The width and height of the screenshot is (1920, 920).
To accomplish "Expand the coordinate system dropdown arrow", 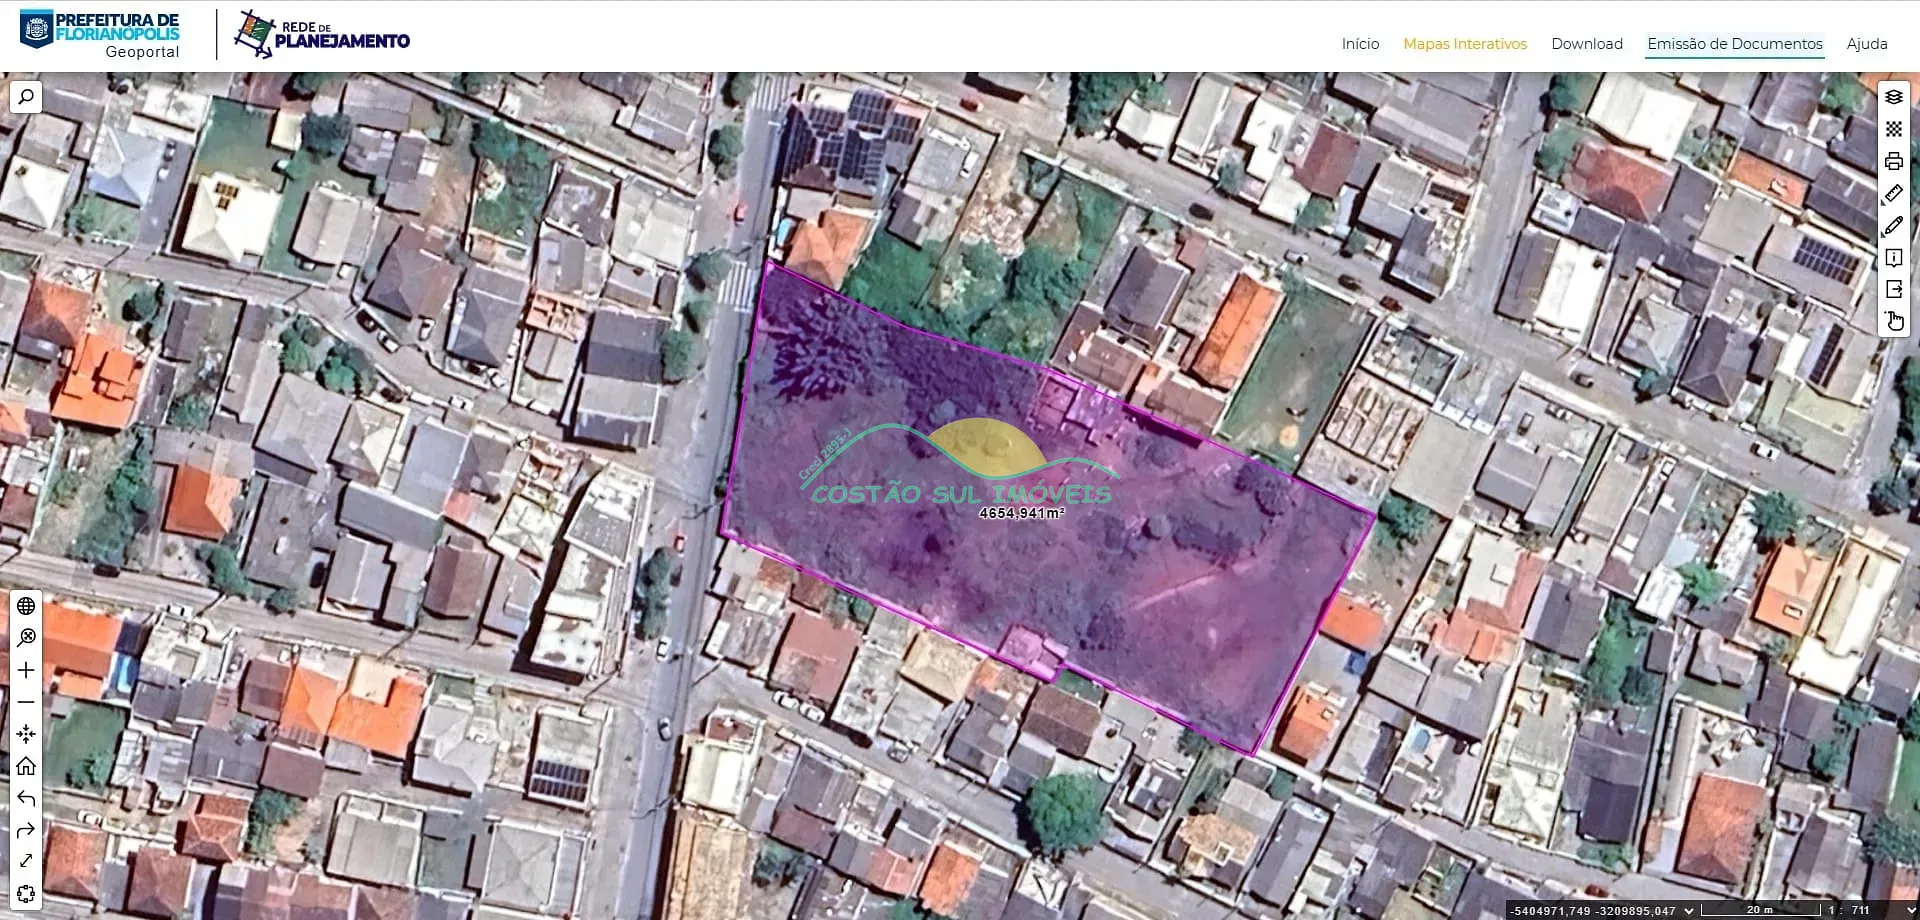I will coord(1690,911).
